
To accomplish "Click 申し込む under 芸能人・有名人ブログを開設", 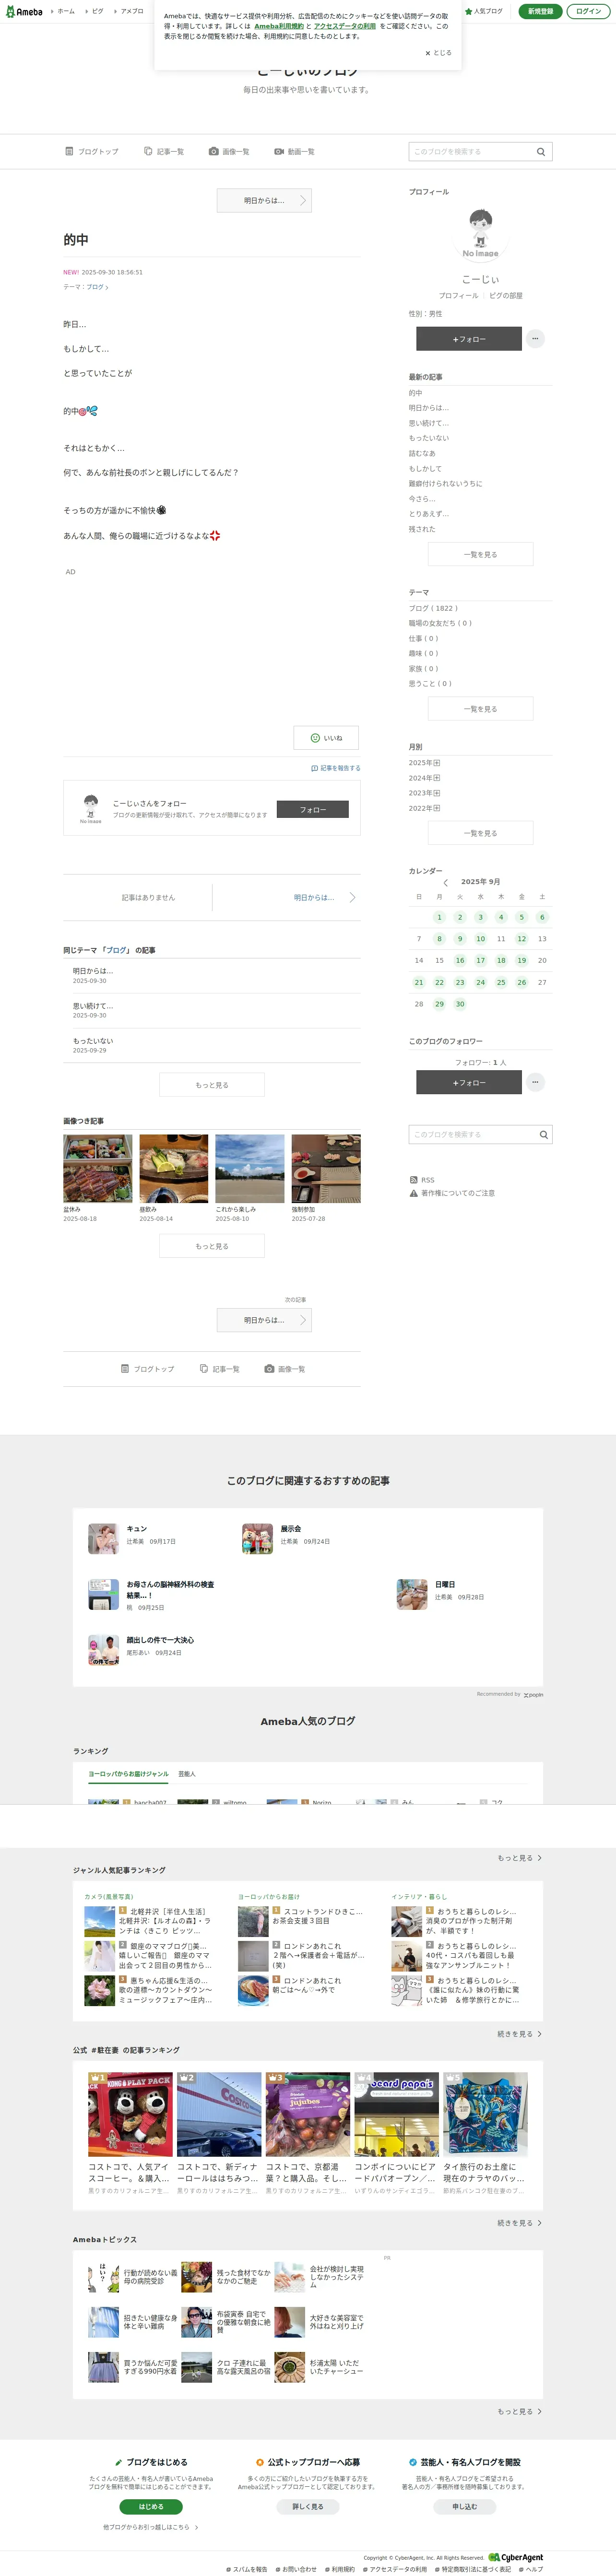I will pyautogui.click(x=465, y=2507).
